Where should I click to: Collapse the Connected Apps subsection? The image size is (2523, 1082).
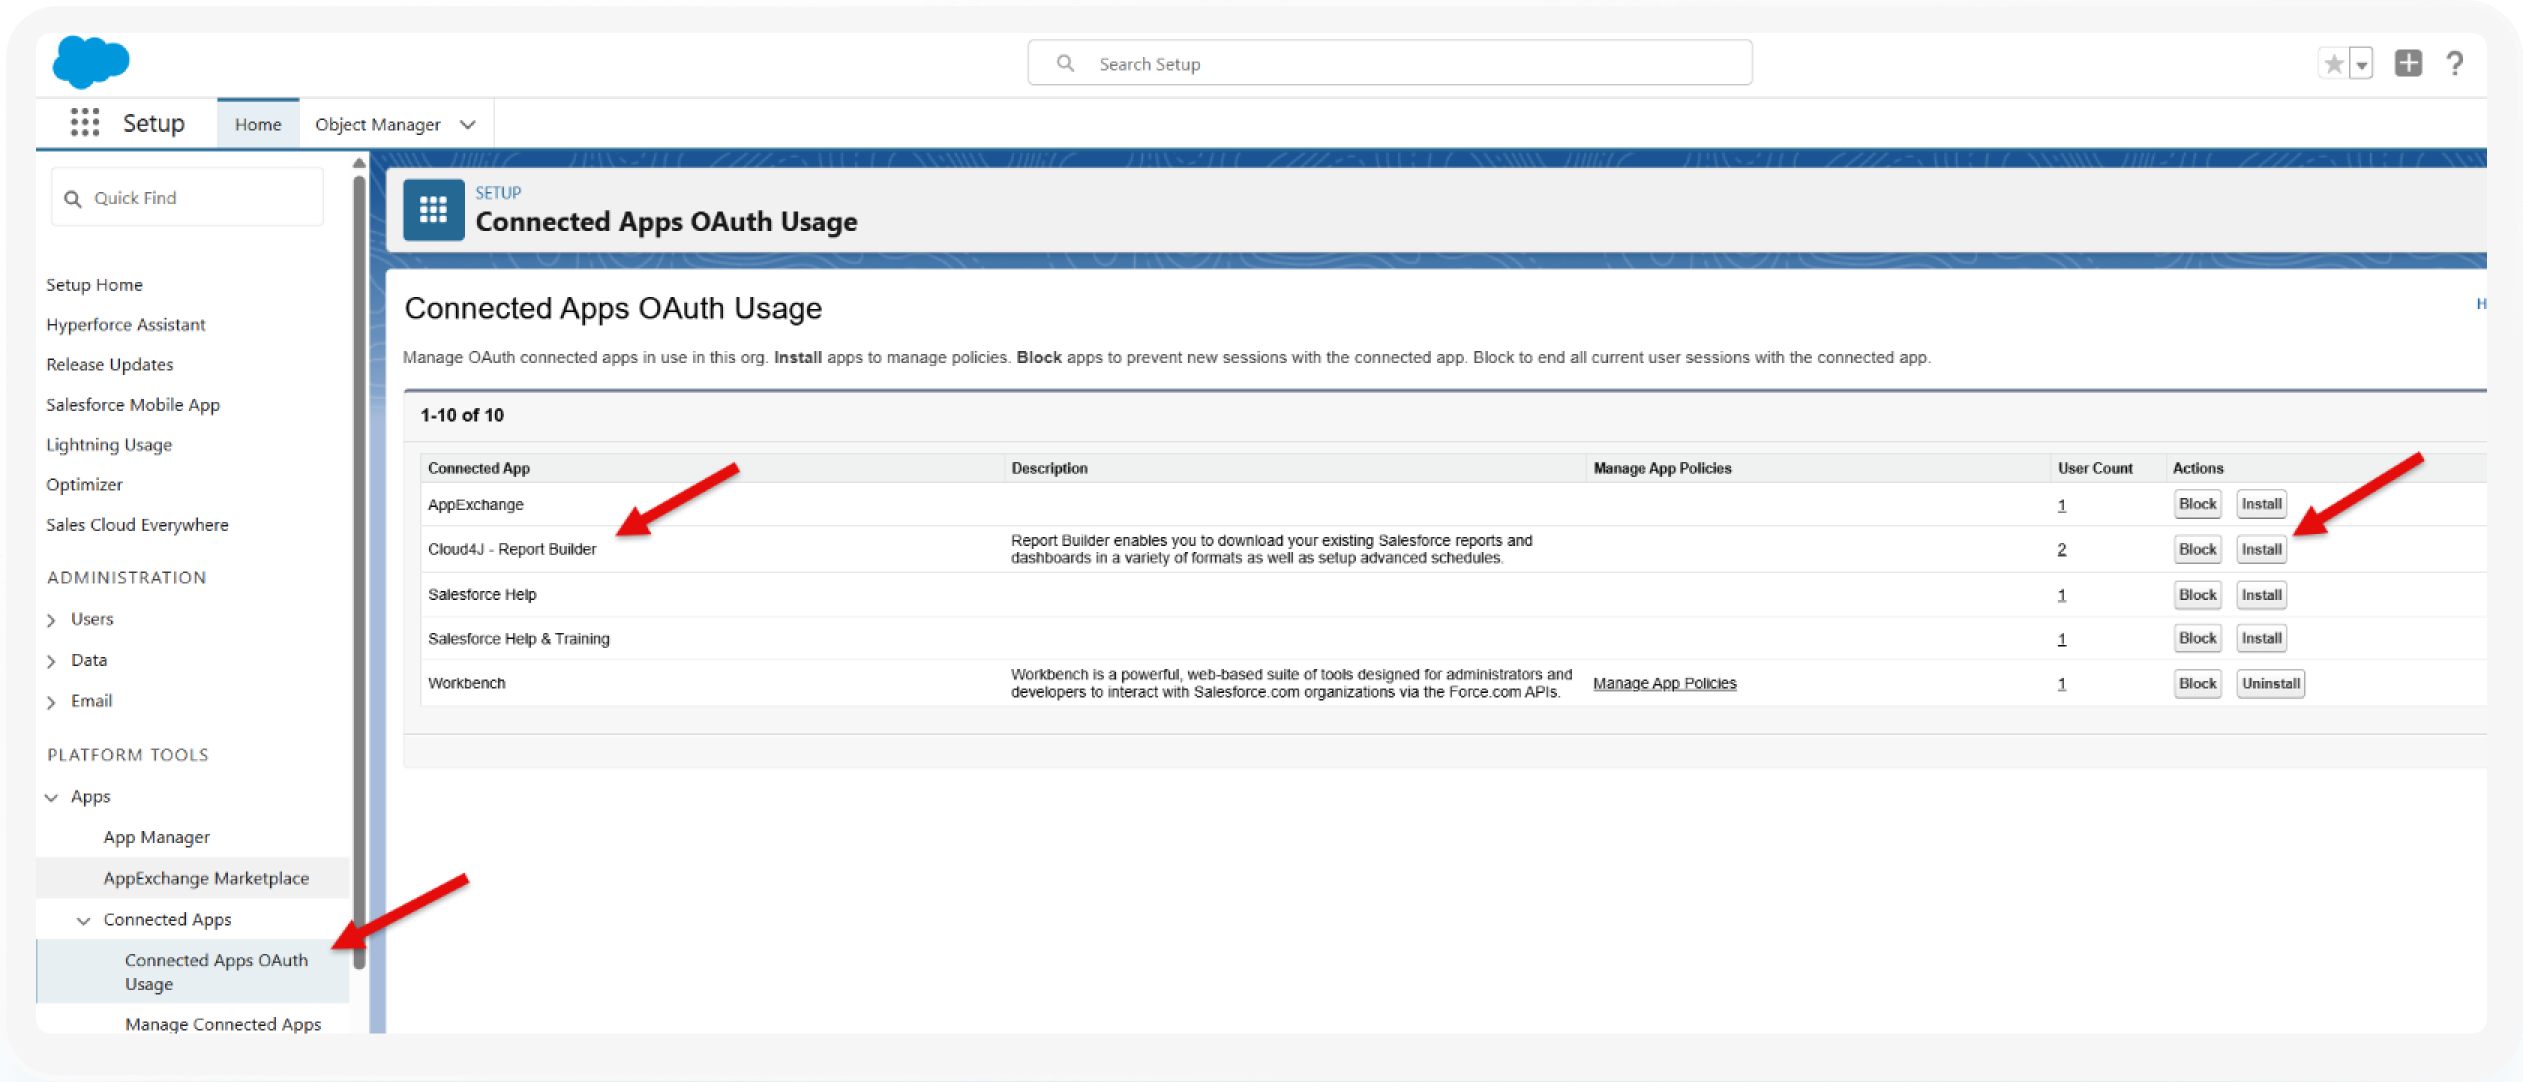[x=84, y=920]
